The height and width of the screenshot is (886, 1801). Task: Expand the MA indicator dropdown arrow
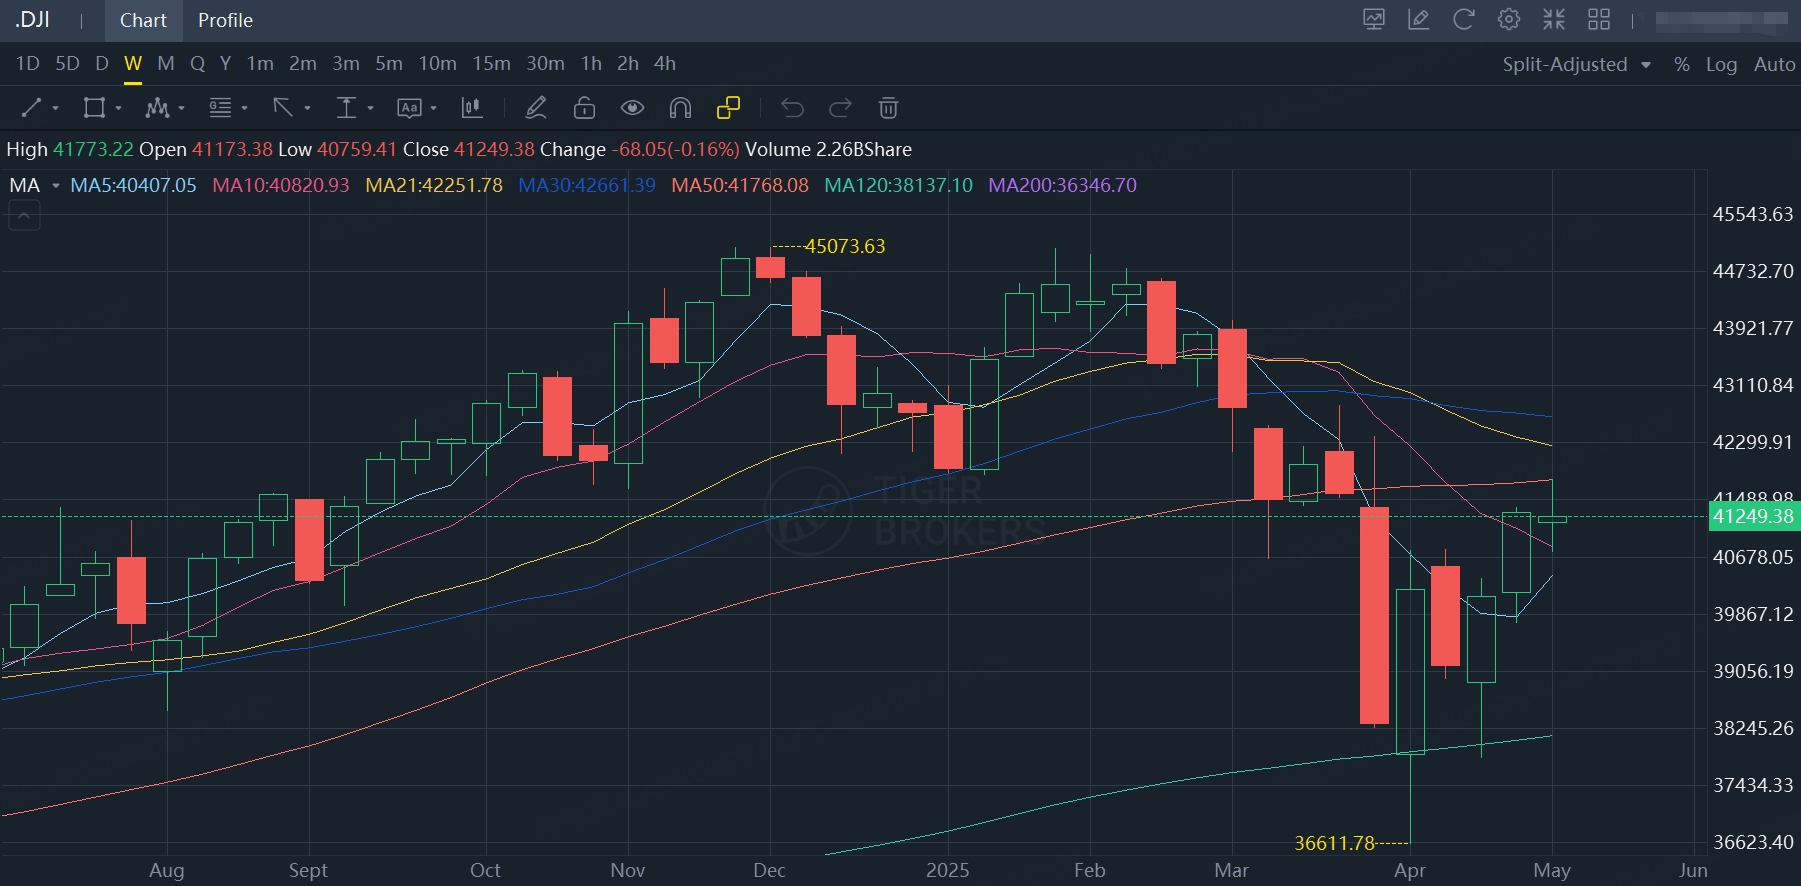pos(56,186)
